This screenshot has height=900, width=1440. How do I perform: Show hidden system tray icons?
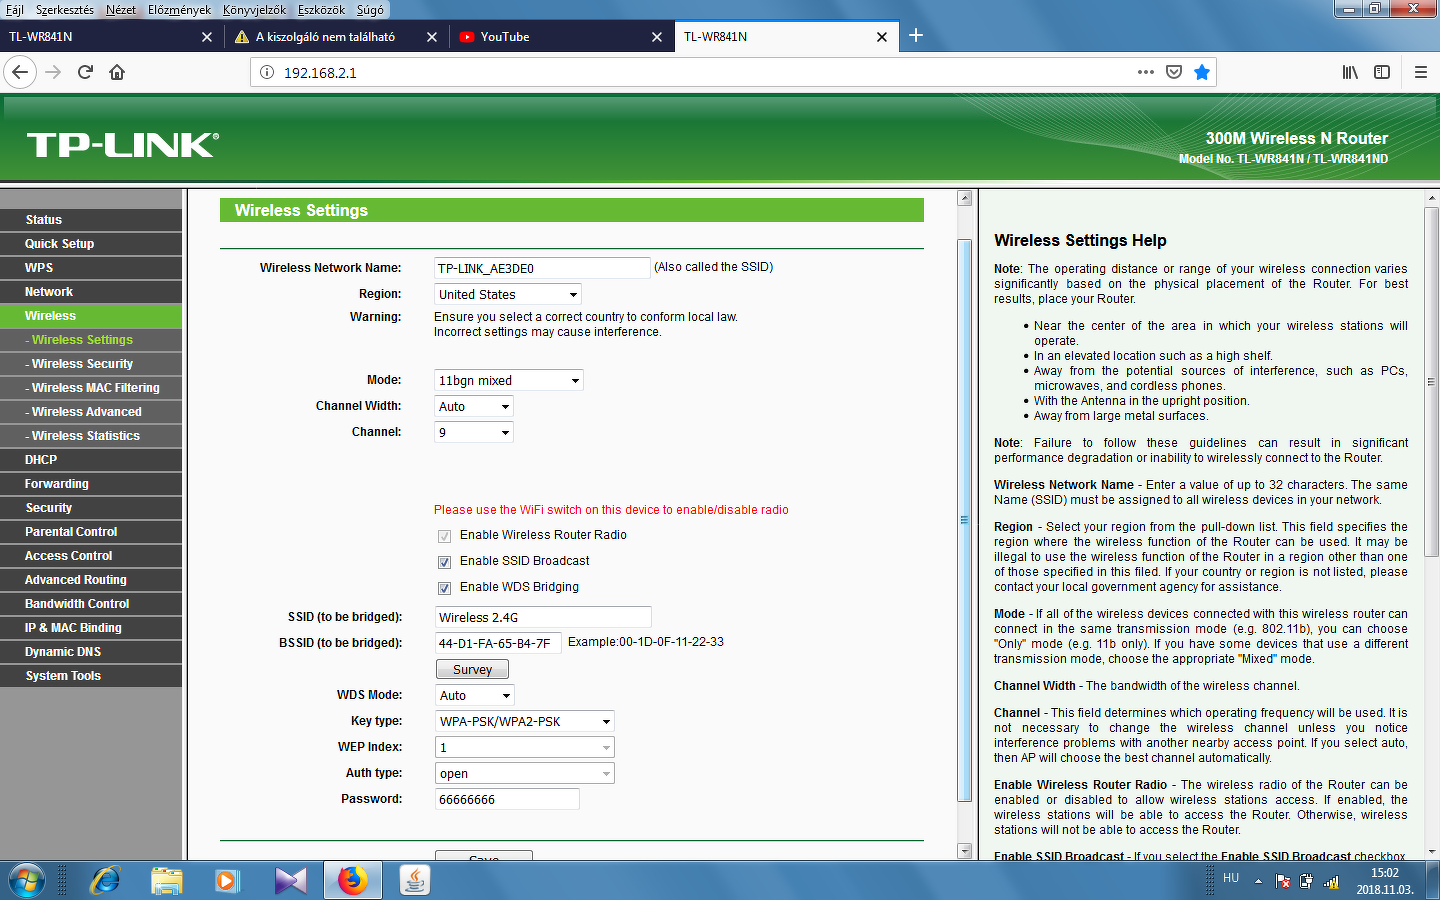(1258, 881)
